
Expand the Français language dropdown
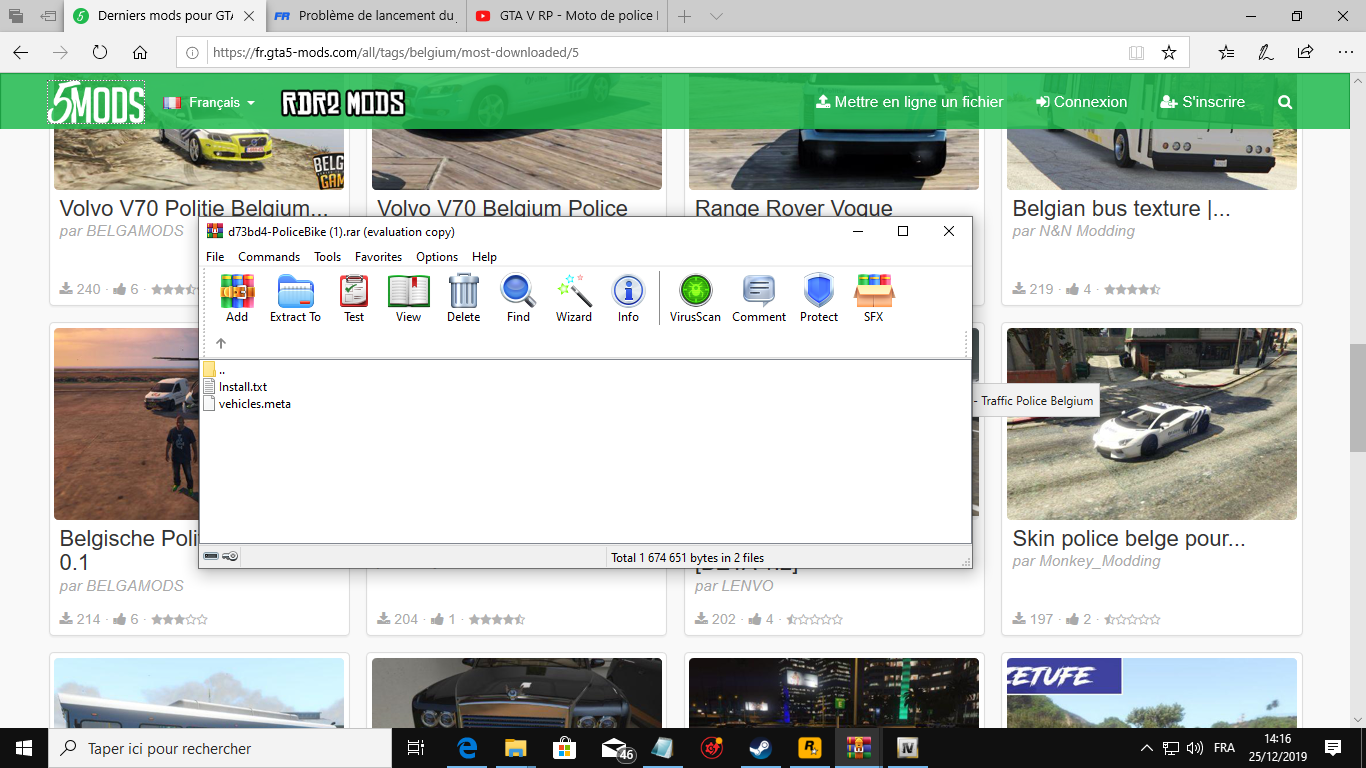[x=209, y=102]
